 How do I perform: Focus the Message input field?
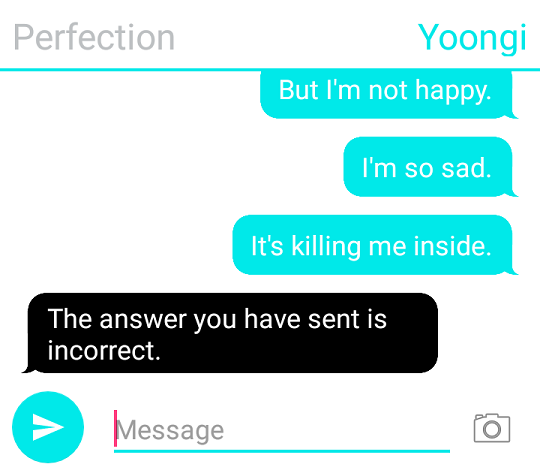click(282, 430)
